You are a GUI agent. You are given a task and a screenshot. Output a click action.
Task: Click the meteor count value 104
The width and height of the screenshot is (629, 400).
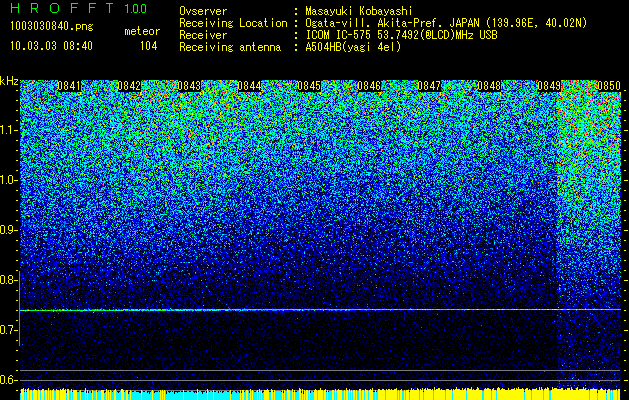[x=148, y=46]
